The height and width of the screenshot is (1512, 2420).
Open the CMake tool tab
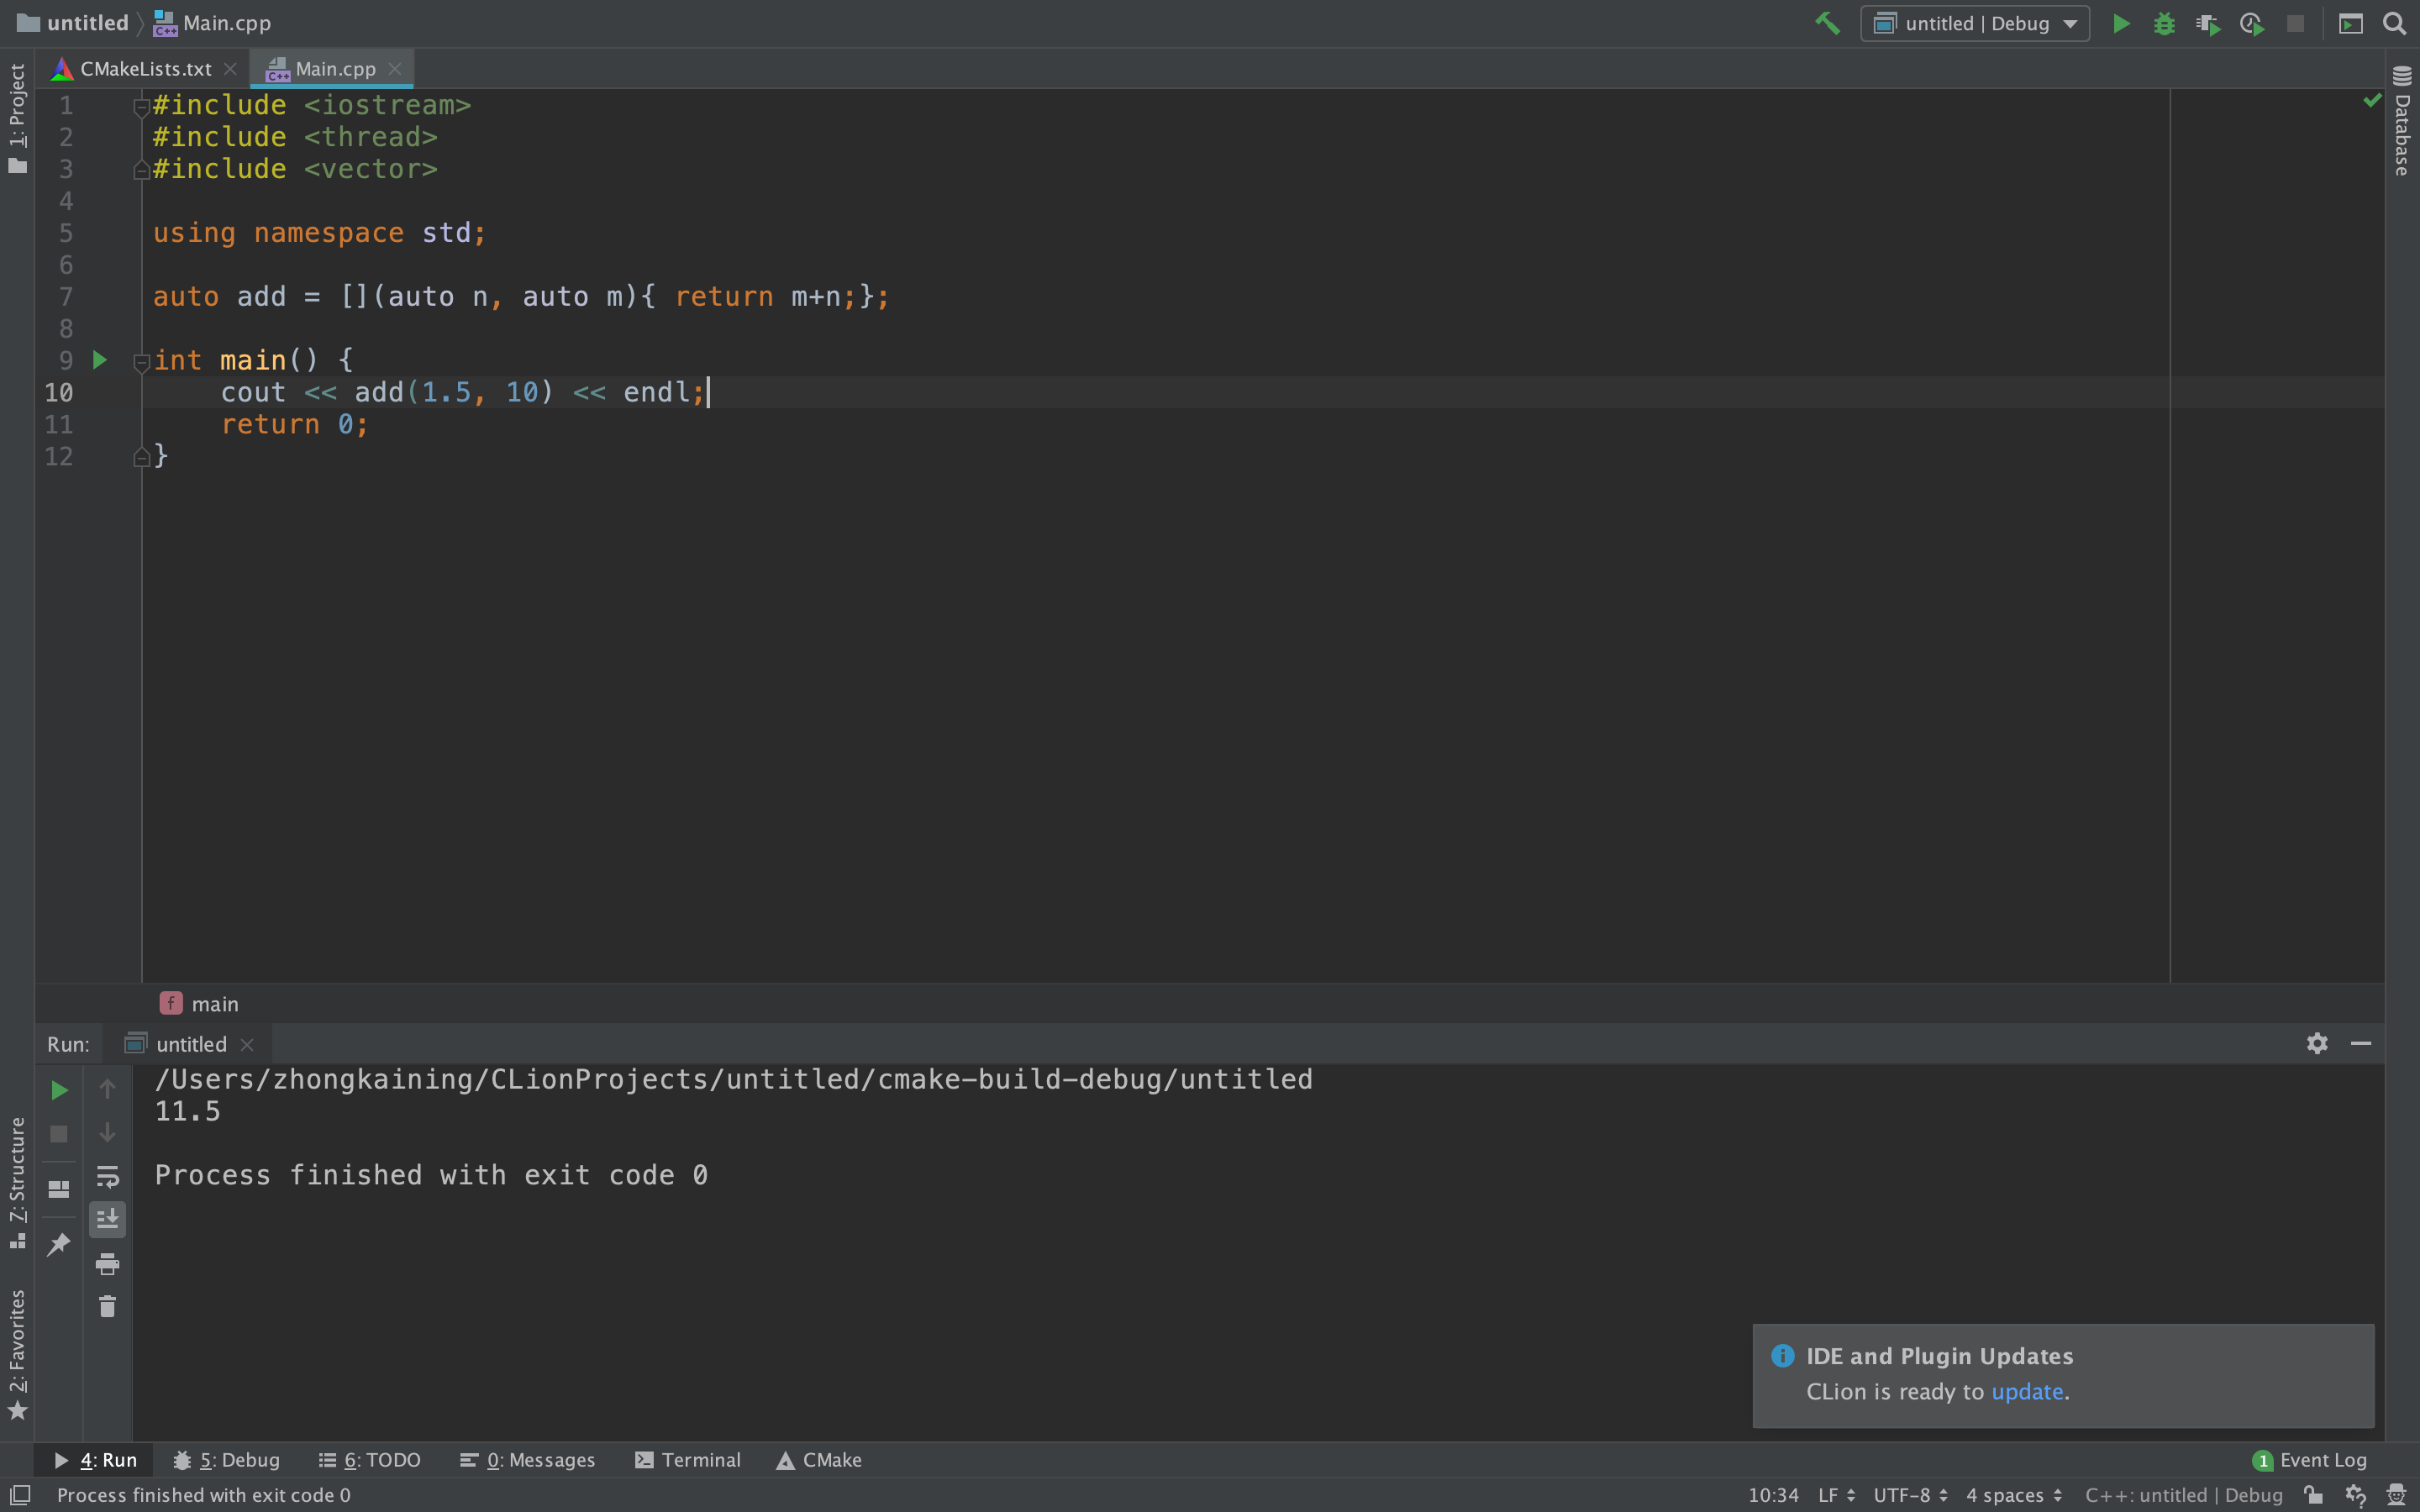point(819,1459)
